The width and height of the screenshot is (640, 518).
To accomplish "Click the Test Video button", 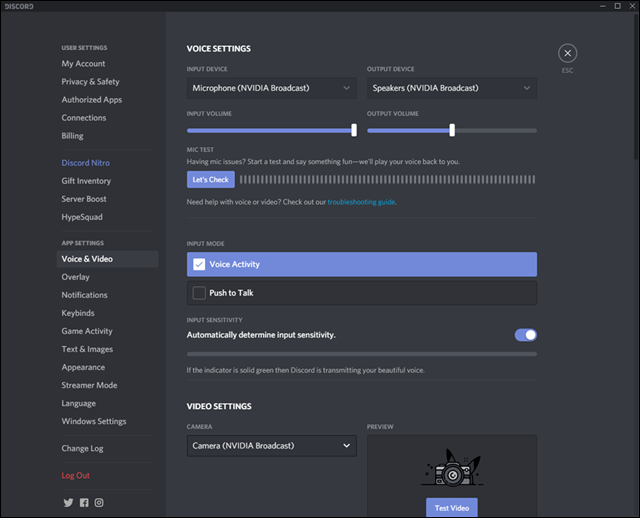I will point(452,507).
